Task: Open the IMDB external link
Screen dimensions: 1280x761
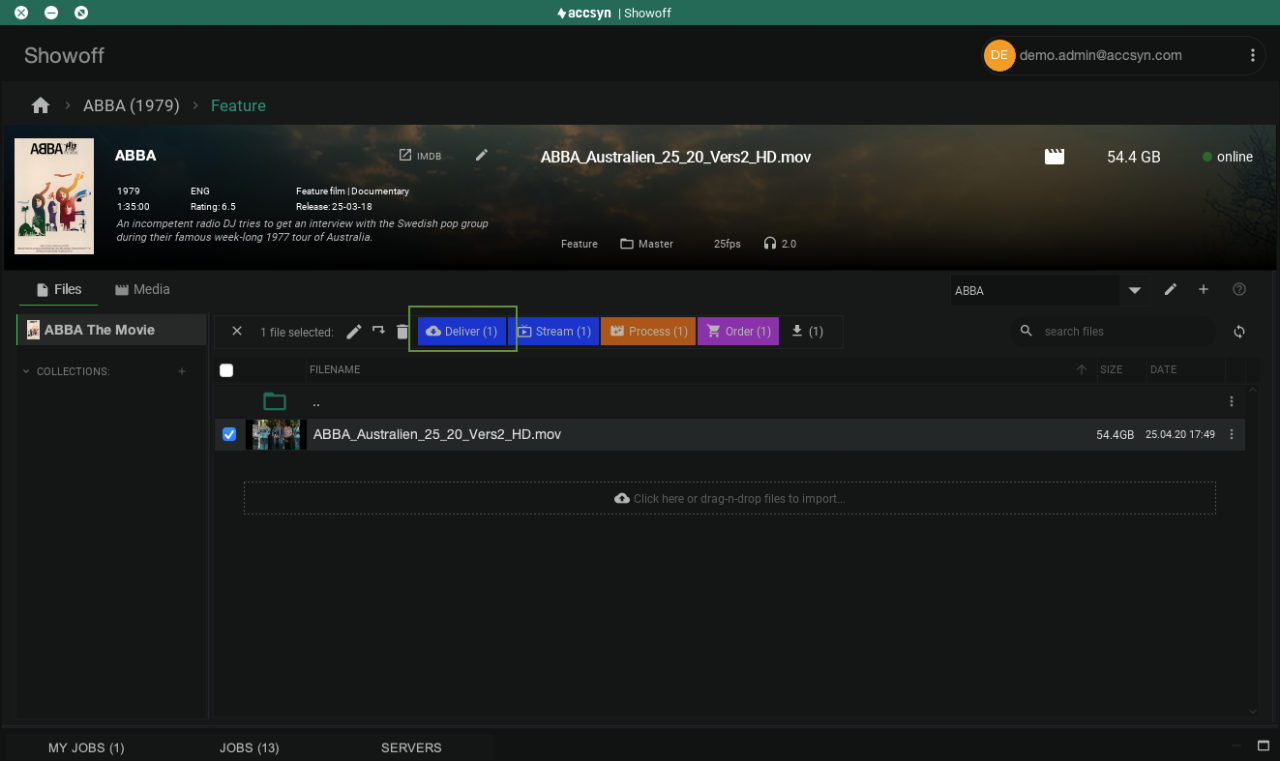Action: tap(420, 156)
